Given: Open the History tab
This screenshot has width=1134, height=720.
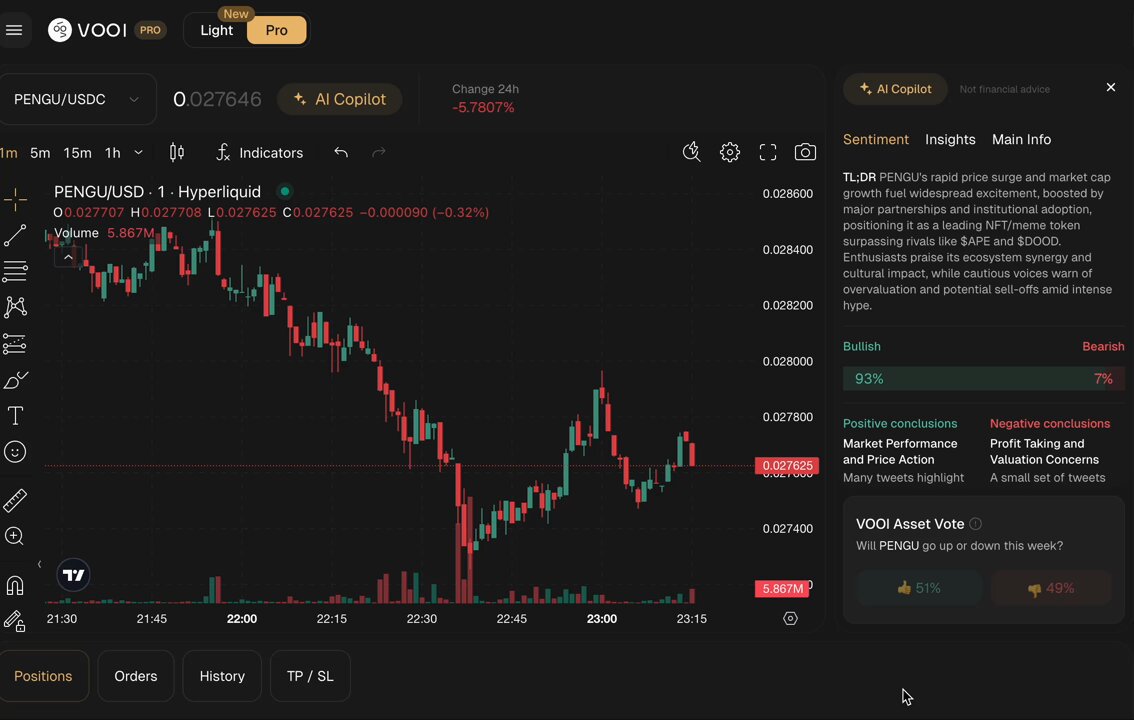Looking at the screenshot, I should point(222,676).
